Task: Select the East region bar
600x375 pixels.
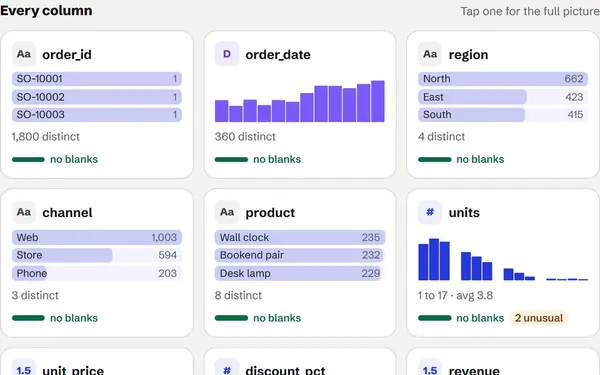Action: [503, 97]
